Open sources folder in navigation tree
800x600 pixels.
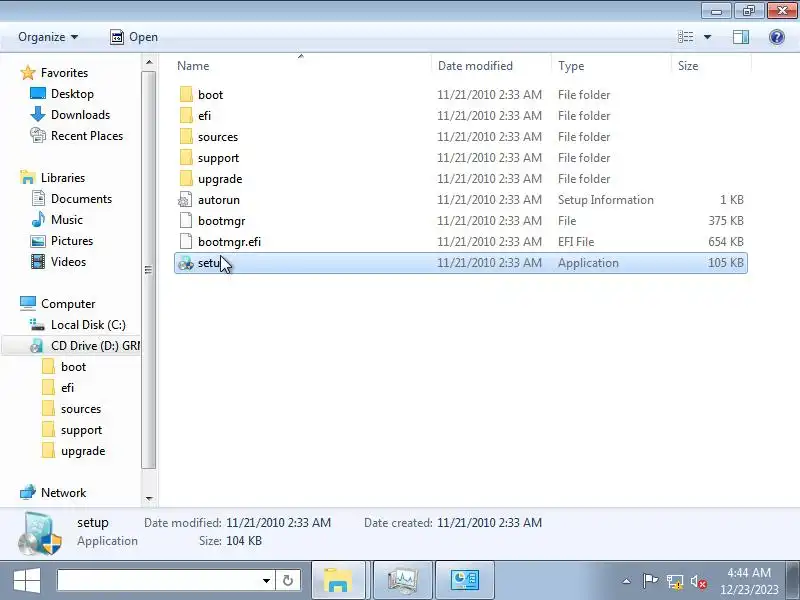coord(71,409)
